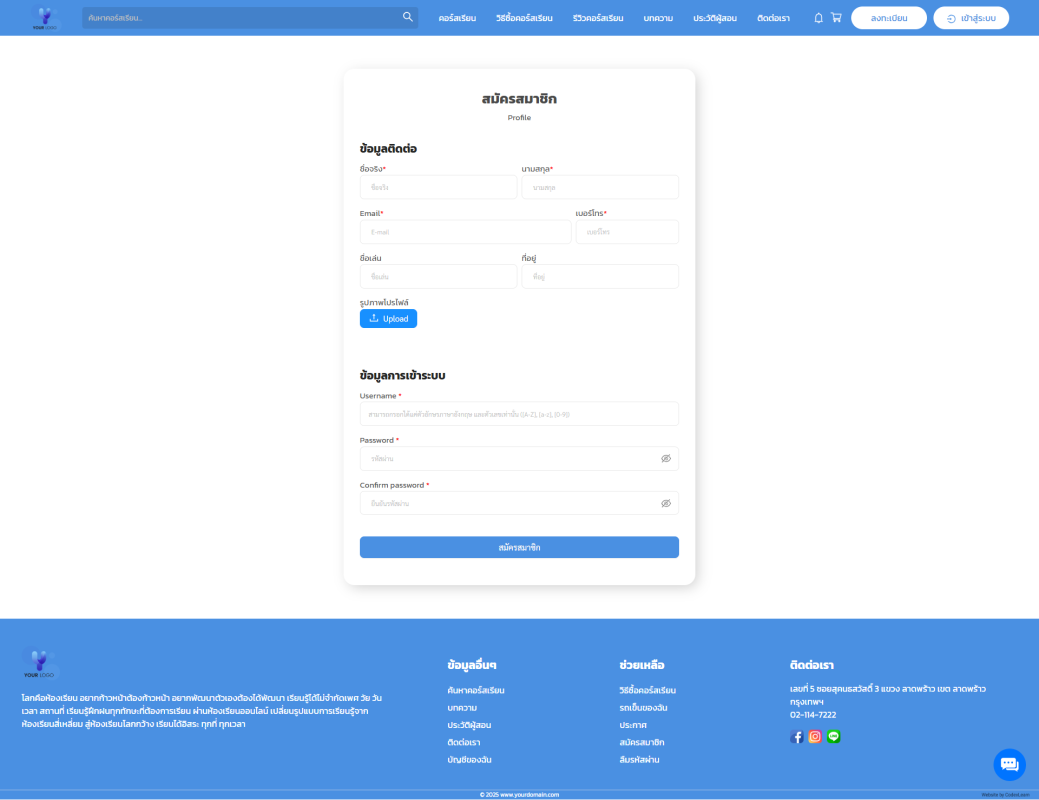This screenshot has height=800, width=1039.
Task: Go to the บทความ menu item
Action: [x=658, y=18]
